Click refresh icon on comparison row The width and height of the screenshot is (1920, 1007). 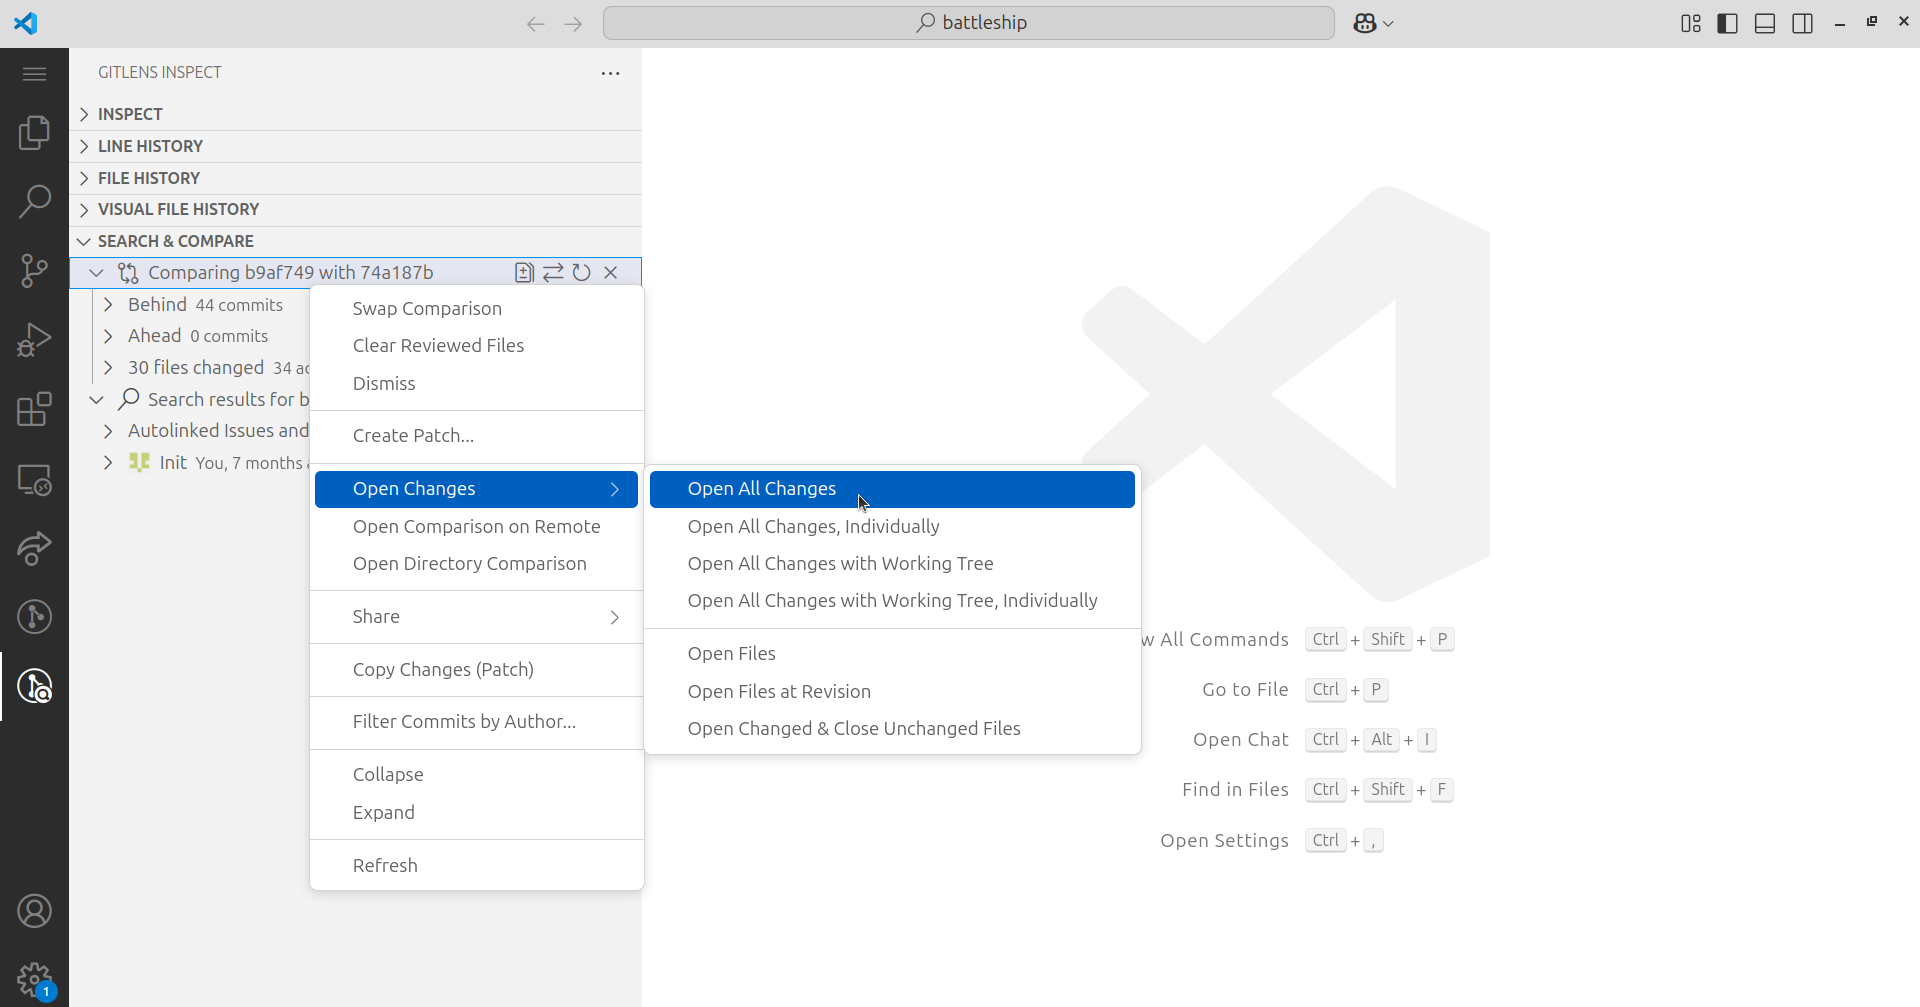pos(582,273)
